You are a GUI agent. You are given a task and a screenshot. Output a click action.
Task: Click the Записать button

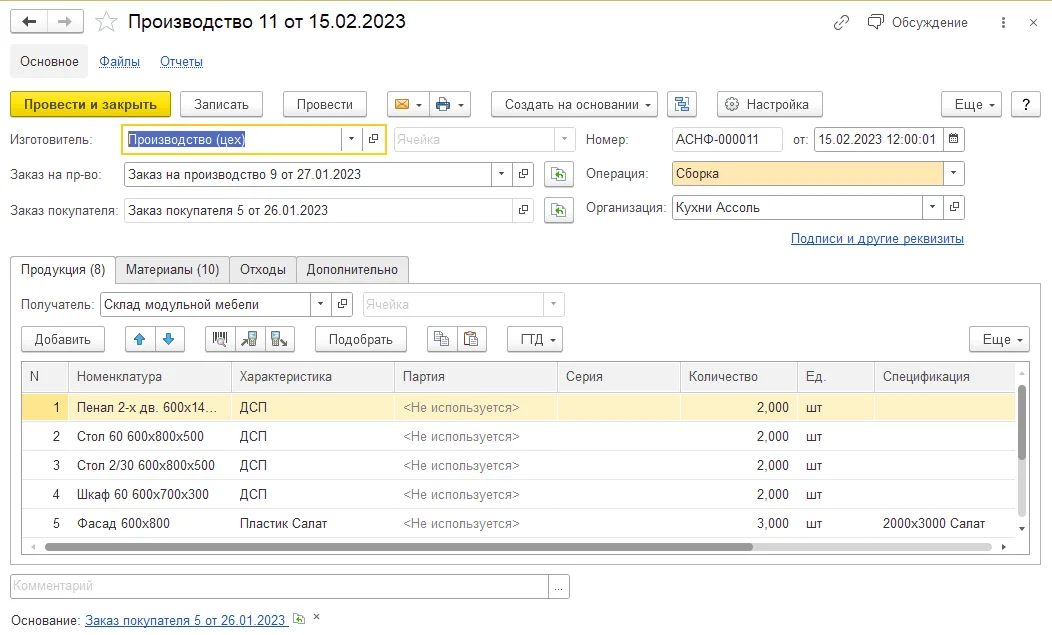tap(221, 105)
